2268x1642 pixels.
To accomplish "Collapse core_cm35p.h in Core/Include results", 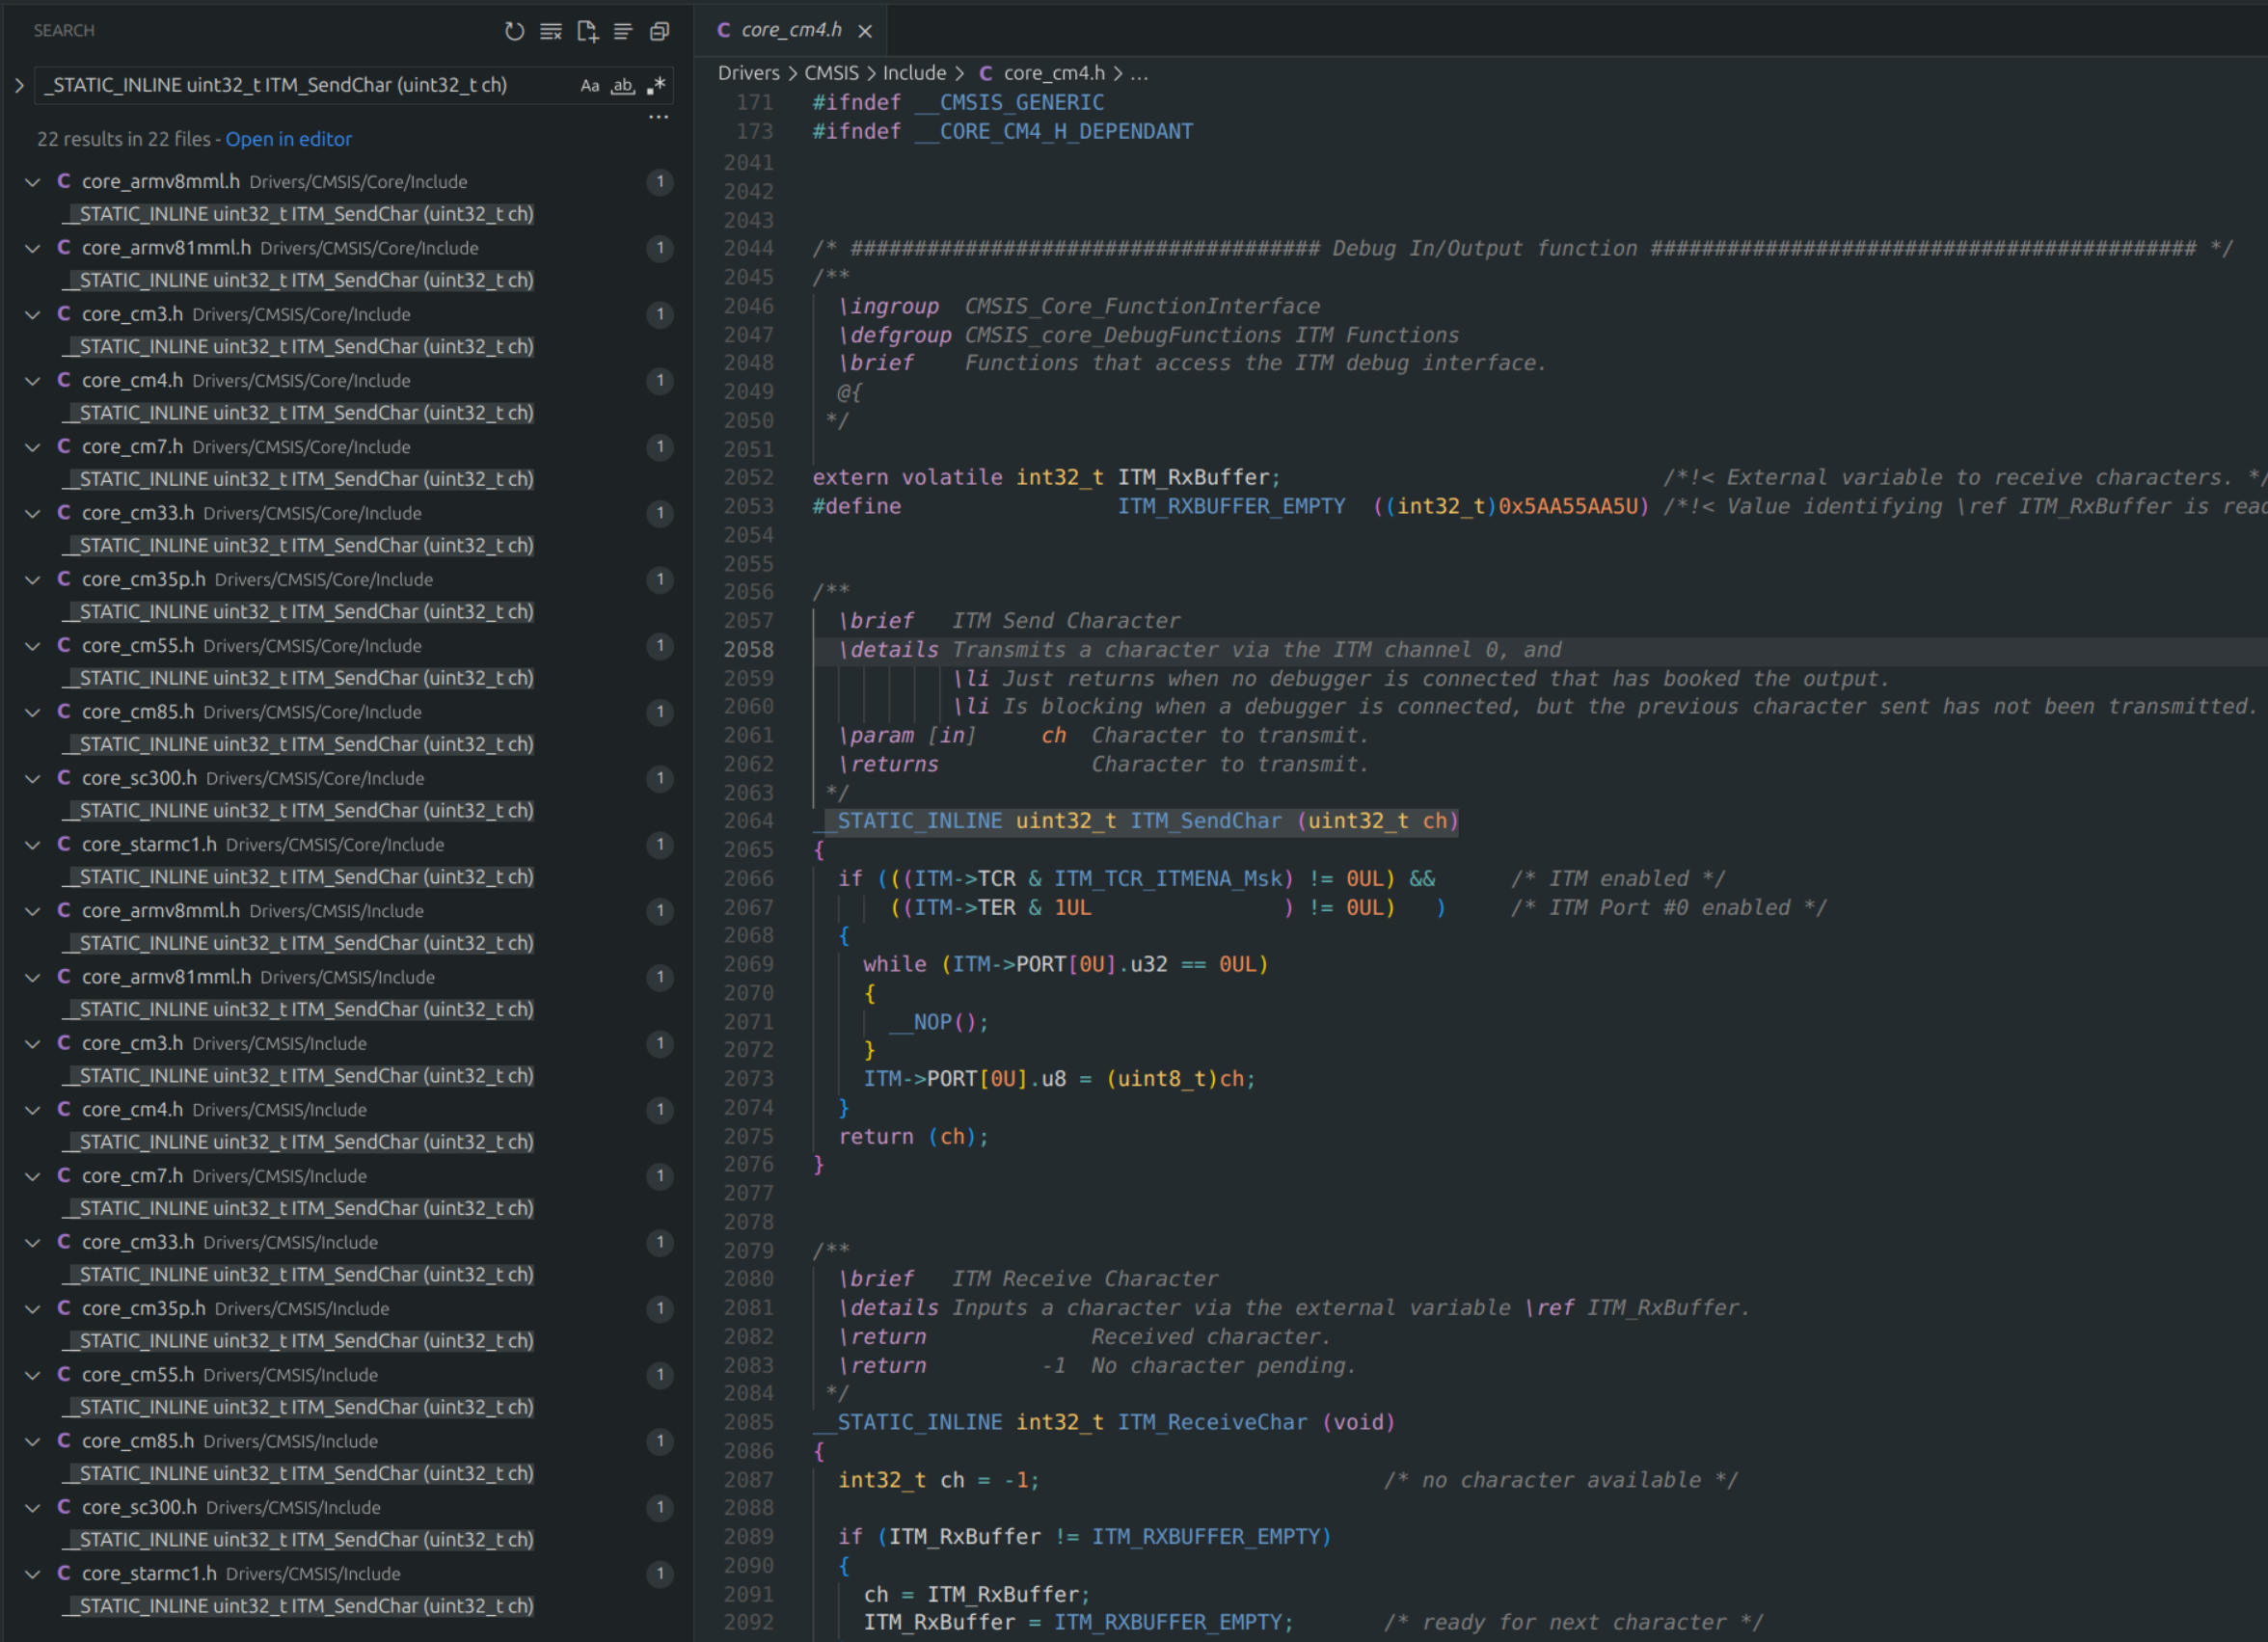I will coord(33,579).
